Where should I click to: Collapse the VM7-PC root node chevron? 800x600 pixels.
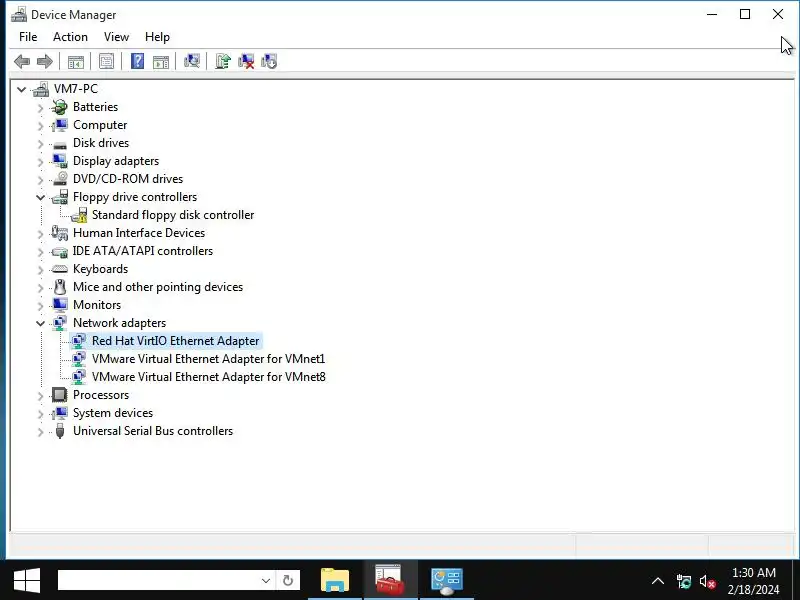point(21,89)
